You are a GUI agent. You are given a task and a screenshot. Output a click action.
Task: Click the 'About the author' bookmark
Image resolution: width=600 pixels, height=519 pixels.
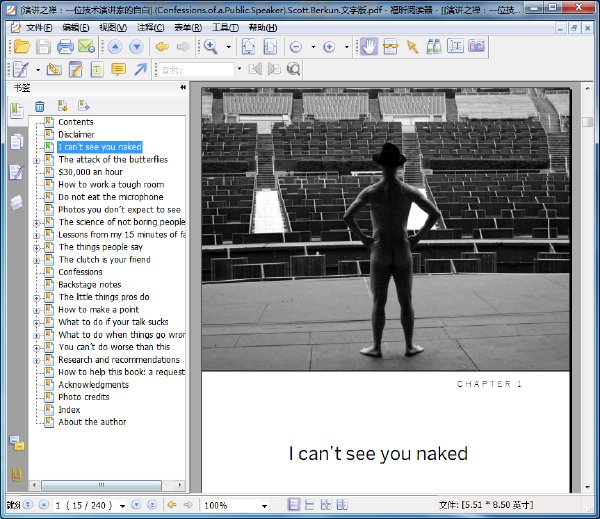pos(92,422)
